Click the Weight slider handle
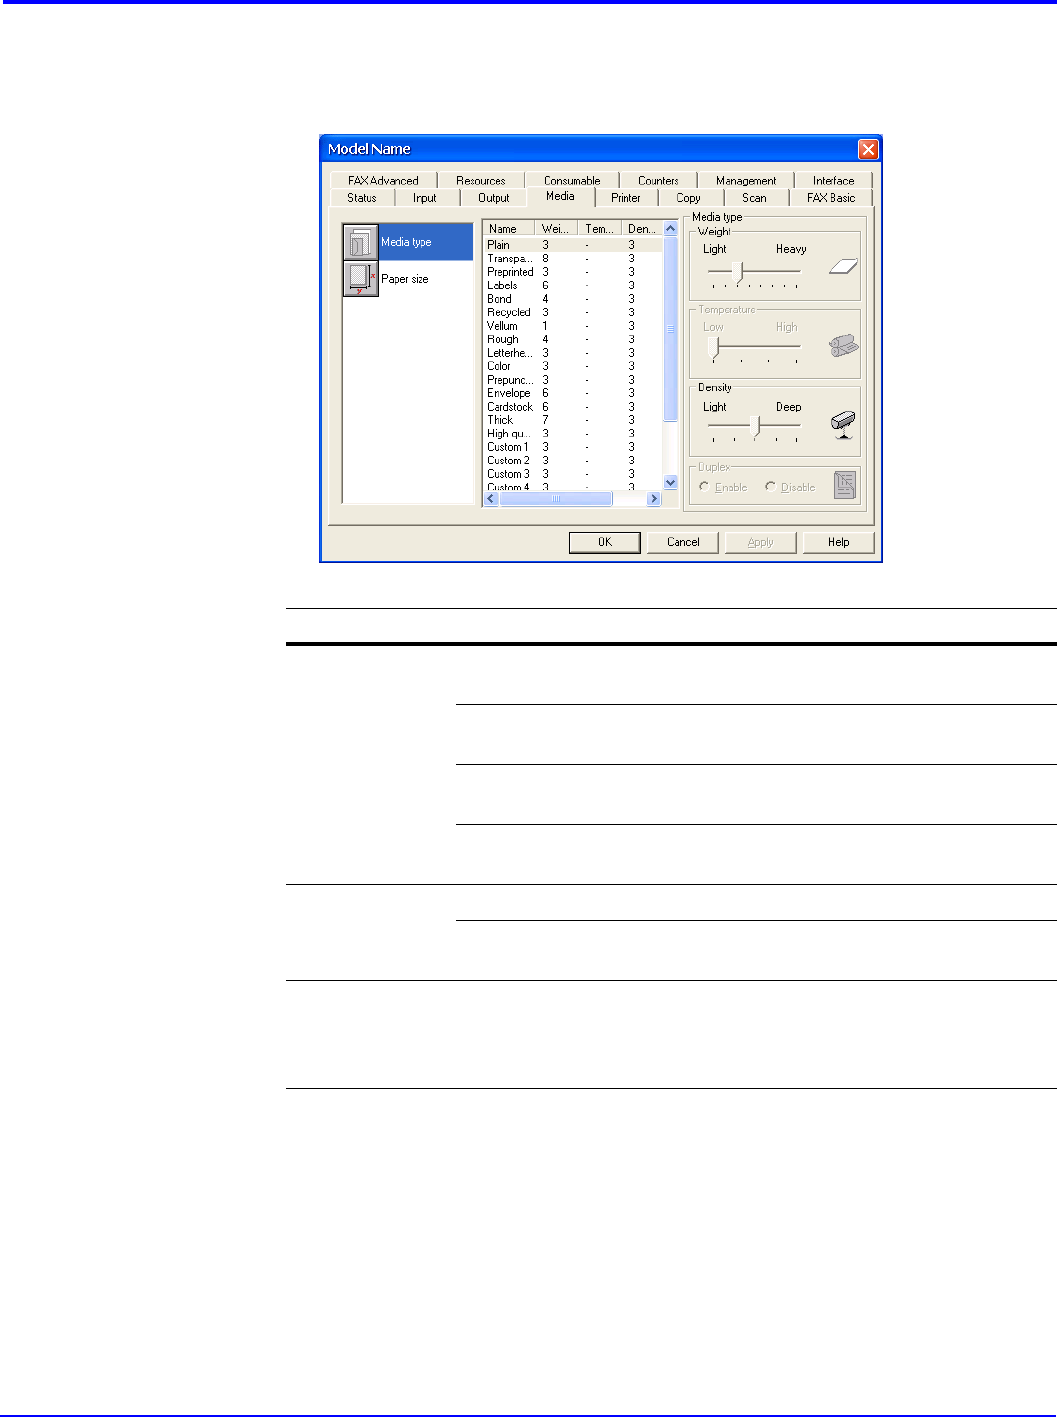Image resolution: width=1057 pixels, height=1417 pixels. coord(737,271)
